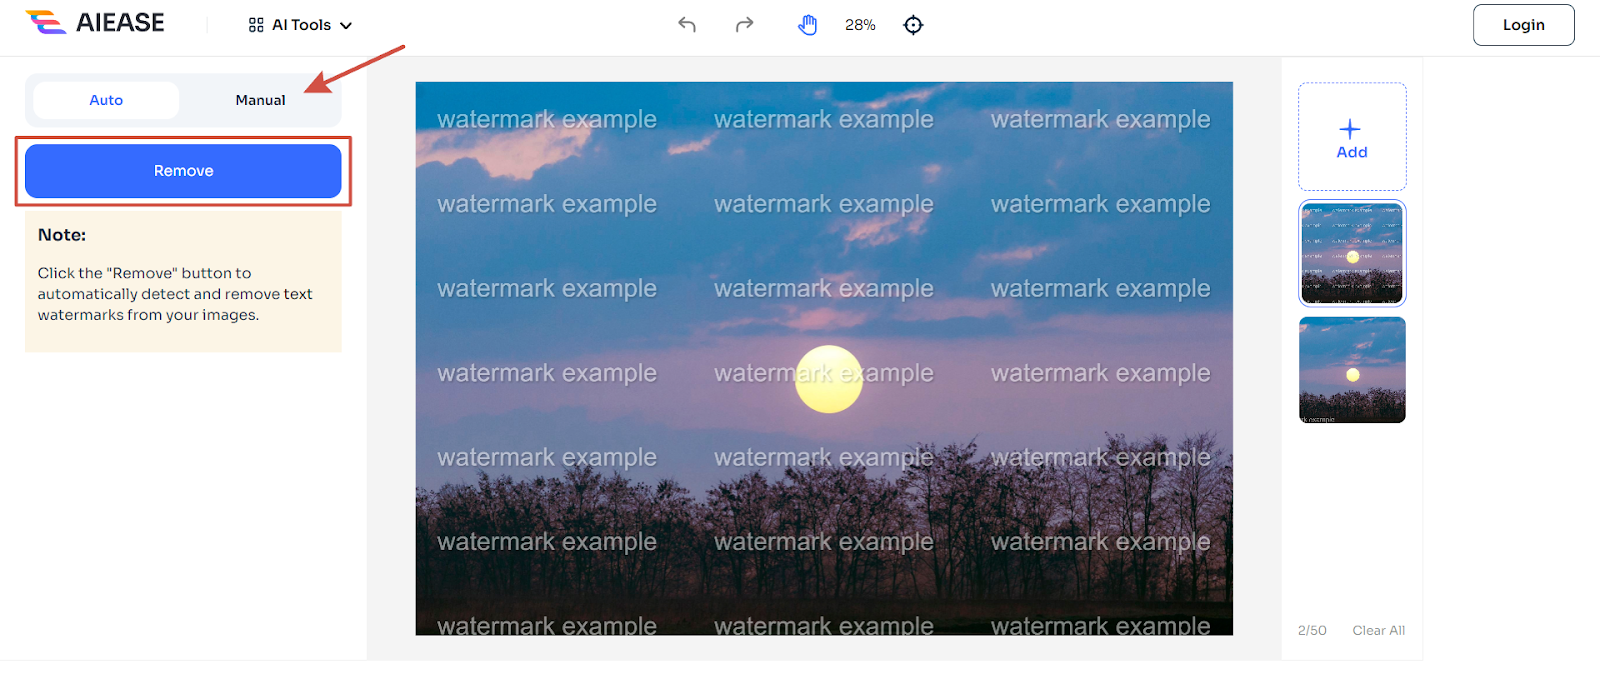Switch to Auto removal mode

coord(106,100)
